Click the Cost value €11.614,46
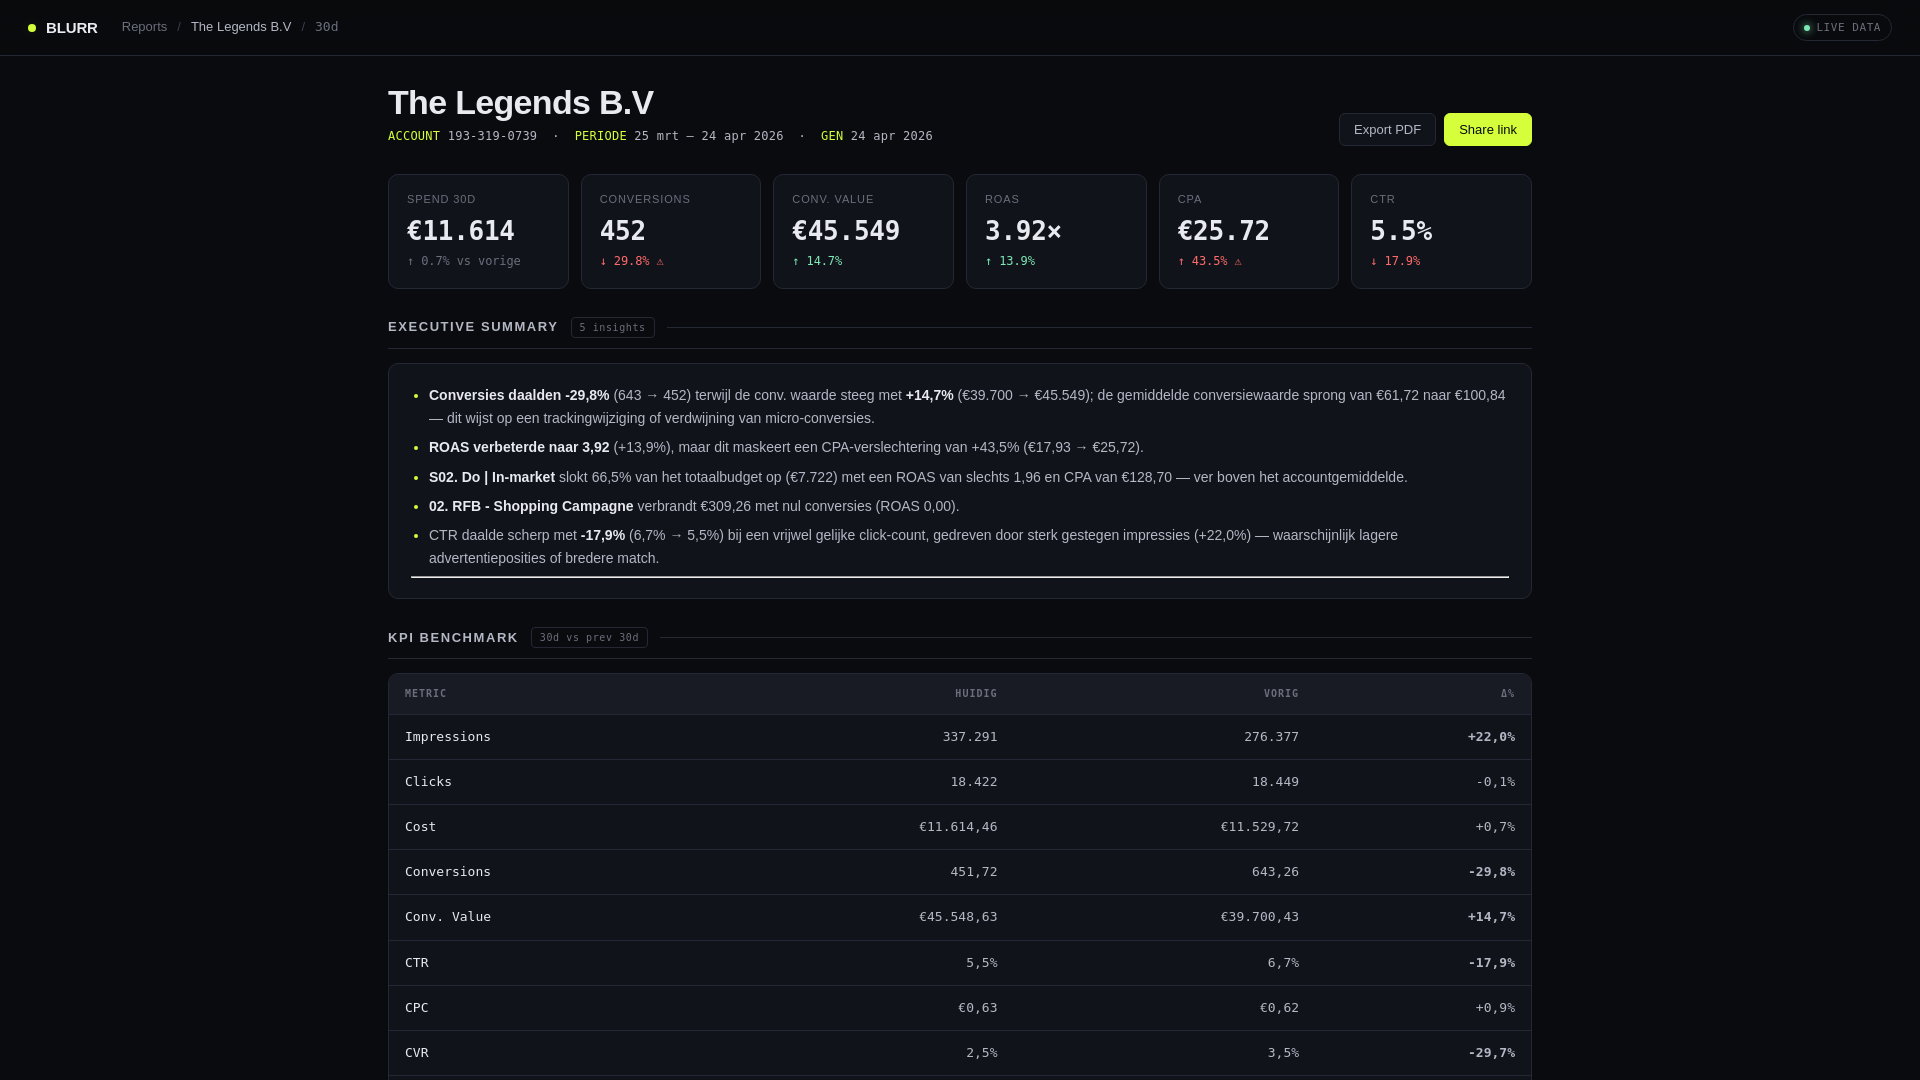Viewport: 1920px width, 1080px height. click(x=958, y=827)
